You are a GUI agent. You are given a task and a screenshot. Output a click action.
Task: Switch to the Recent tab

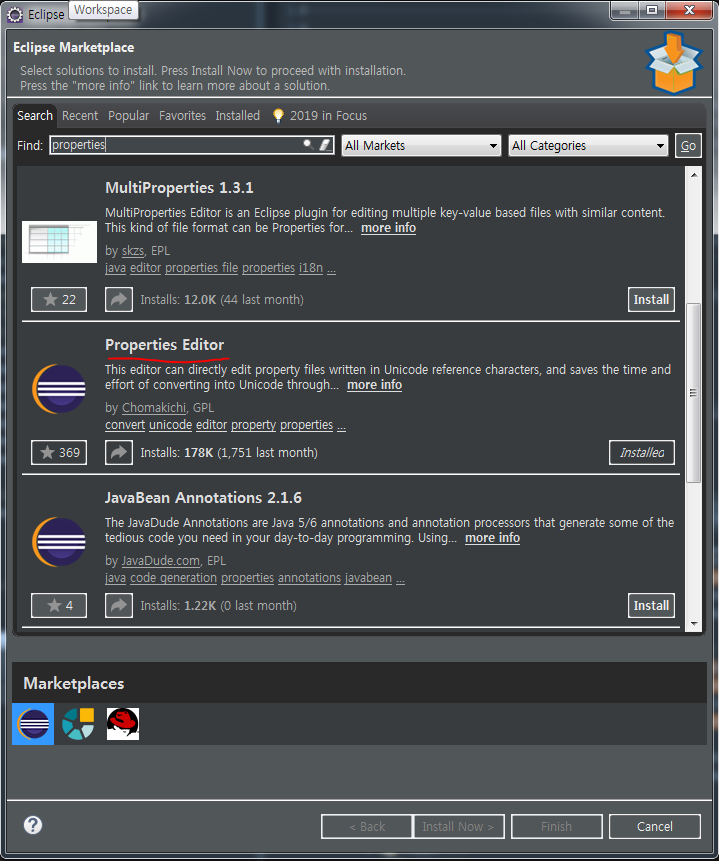(80, 115)
